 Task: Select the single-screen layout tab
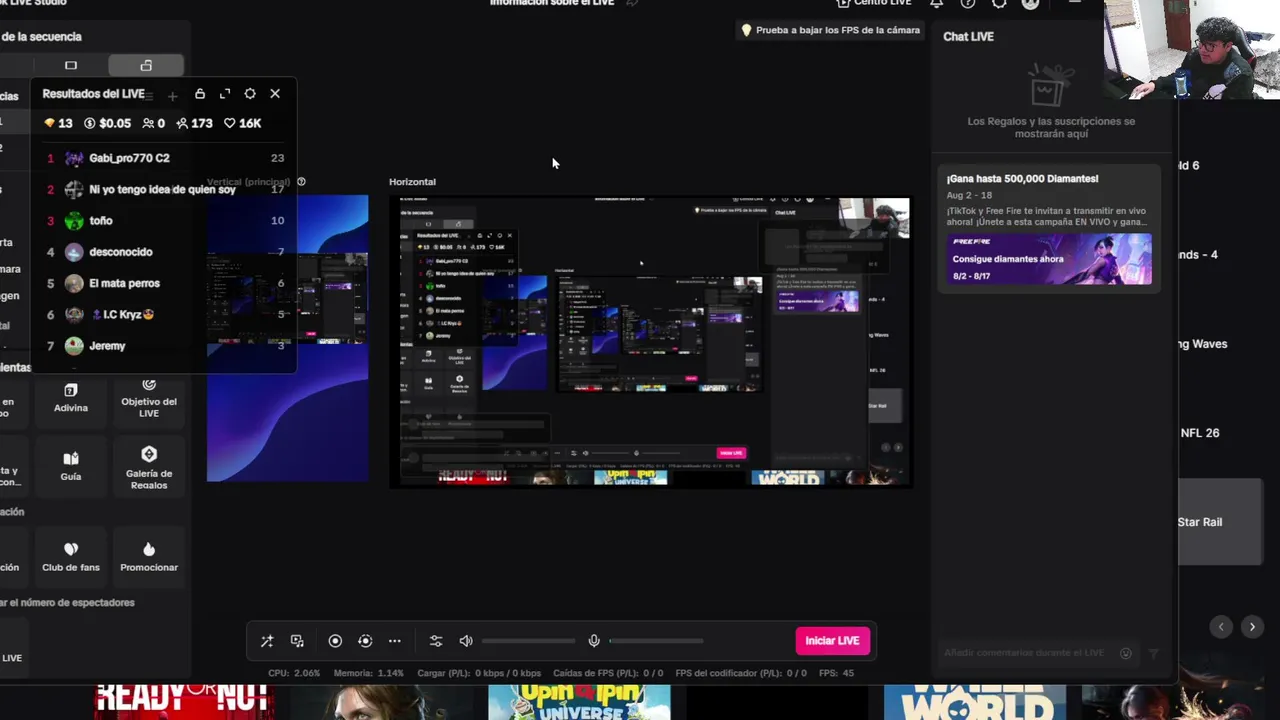coord(71,66)
